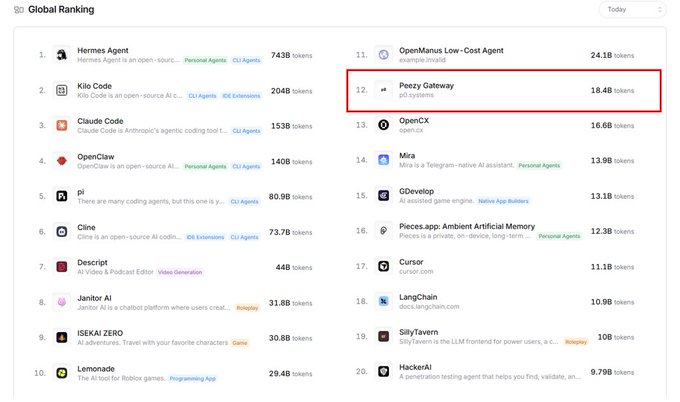This screenshot has width=680, height=402.
Task: Open the OpenClaw title link
Action: tap(96, 157)
